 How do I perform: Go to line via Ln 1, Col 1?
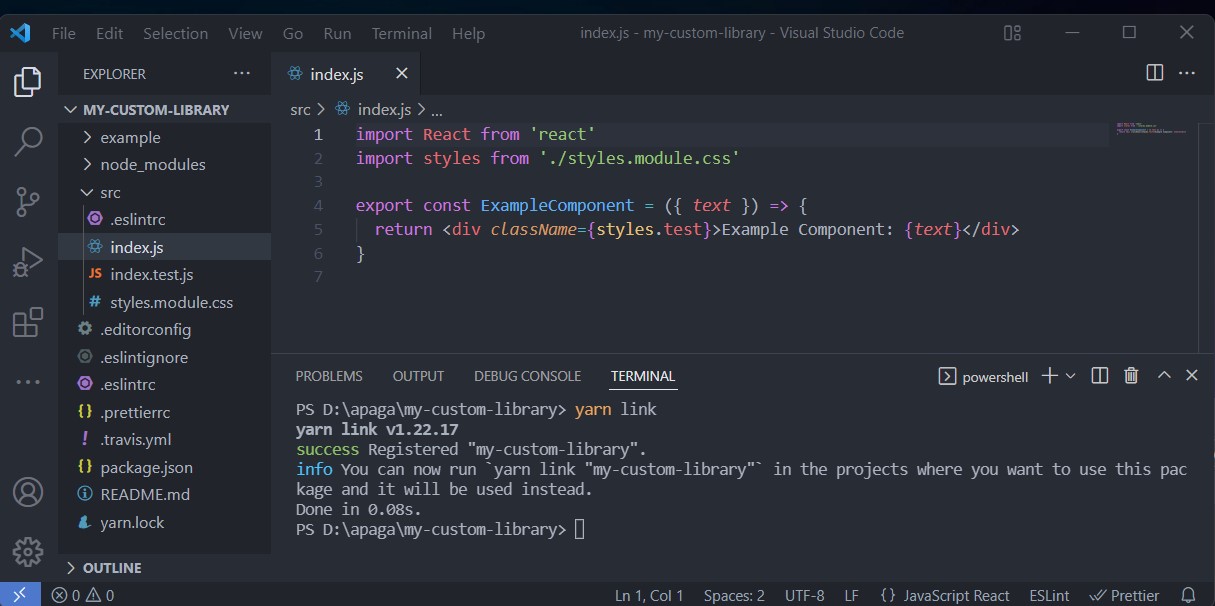coord(649,595)
